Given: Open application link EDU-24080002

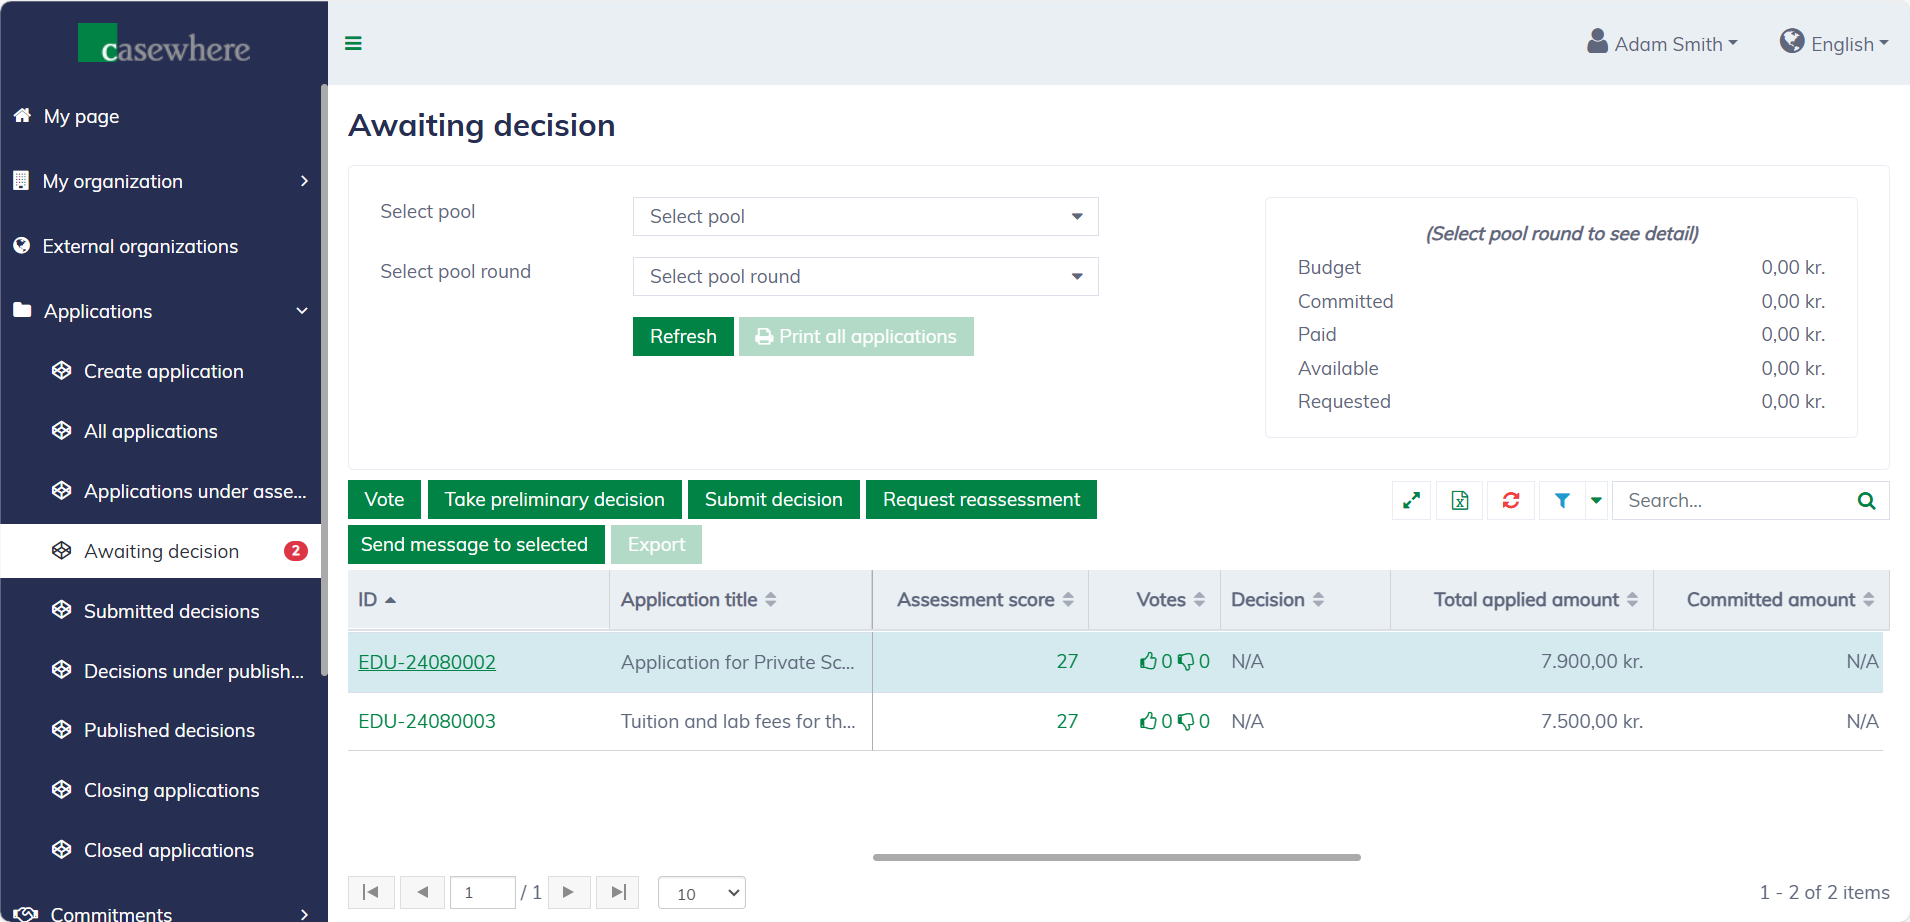Looking at the screenshot, I should tap(427, 662).
